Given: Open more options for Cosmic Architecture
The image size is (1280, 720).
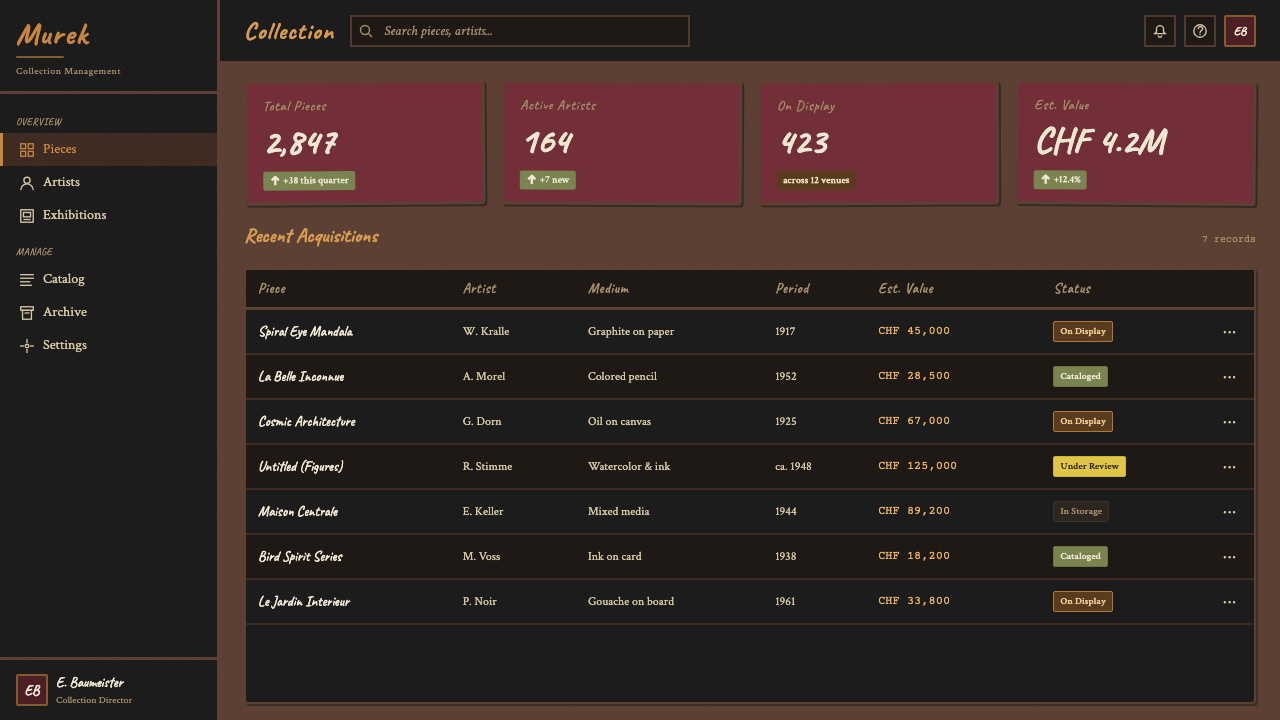Looking at the screenshot, I should tap(1229, 422).
